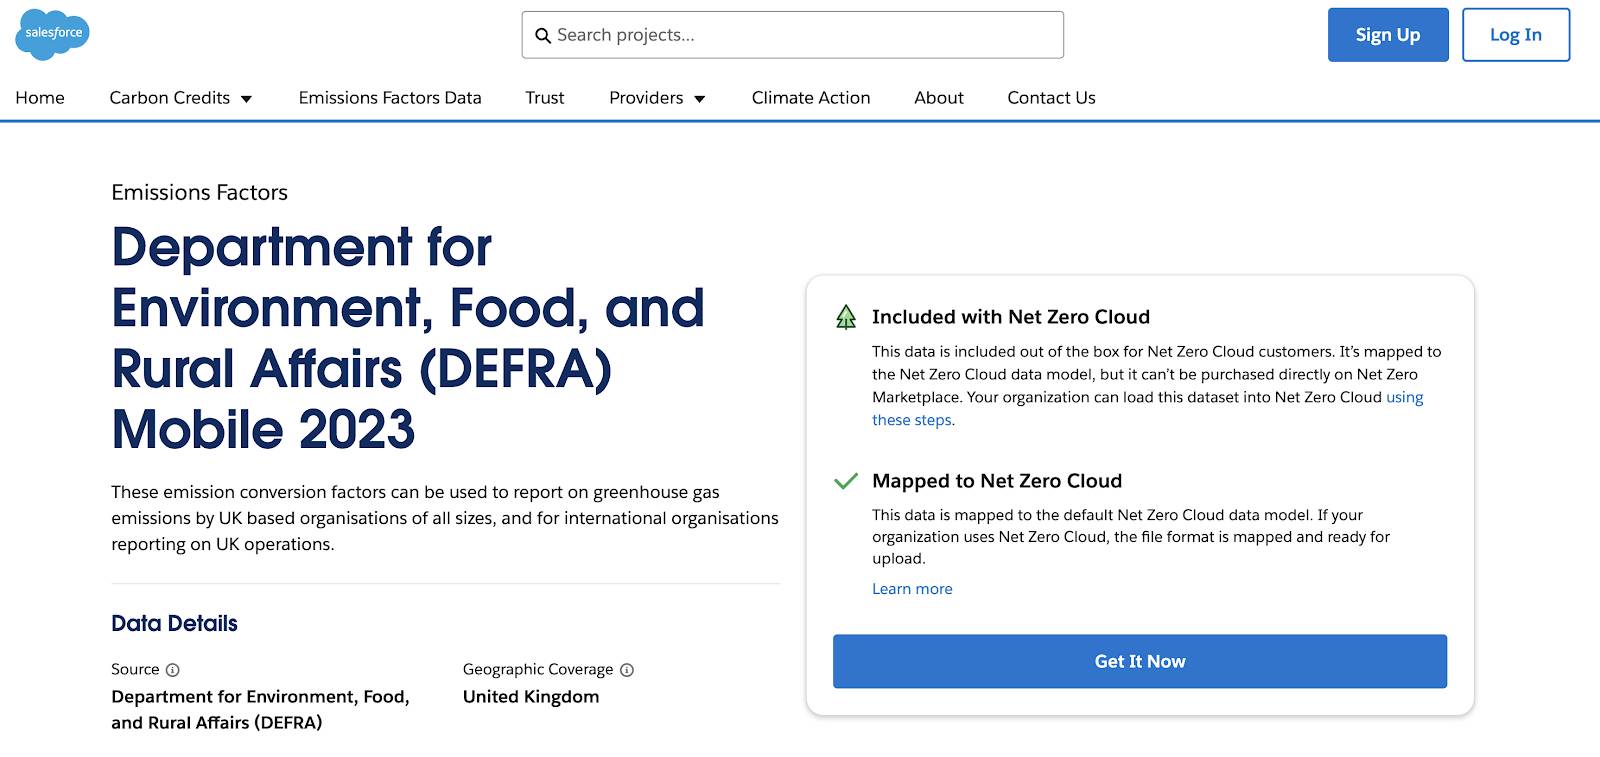The height and width of the screenshot is (757, 1600).
Task: Open the About page
Action: point(939,98)
